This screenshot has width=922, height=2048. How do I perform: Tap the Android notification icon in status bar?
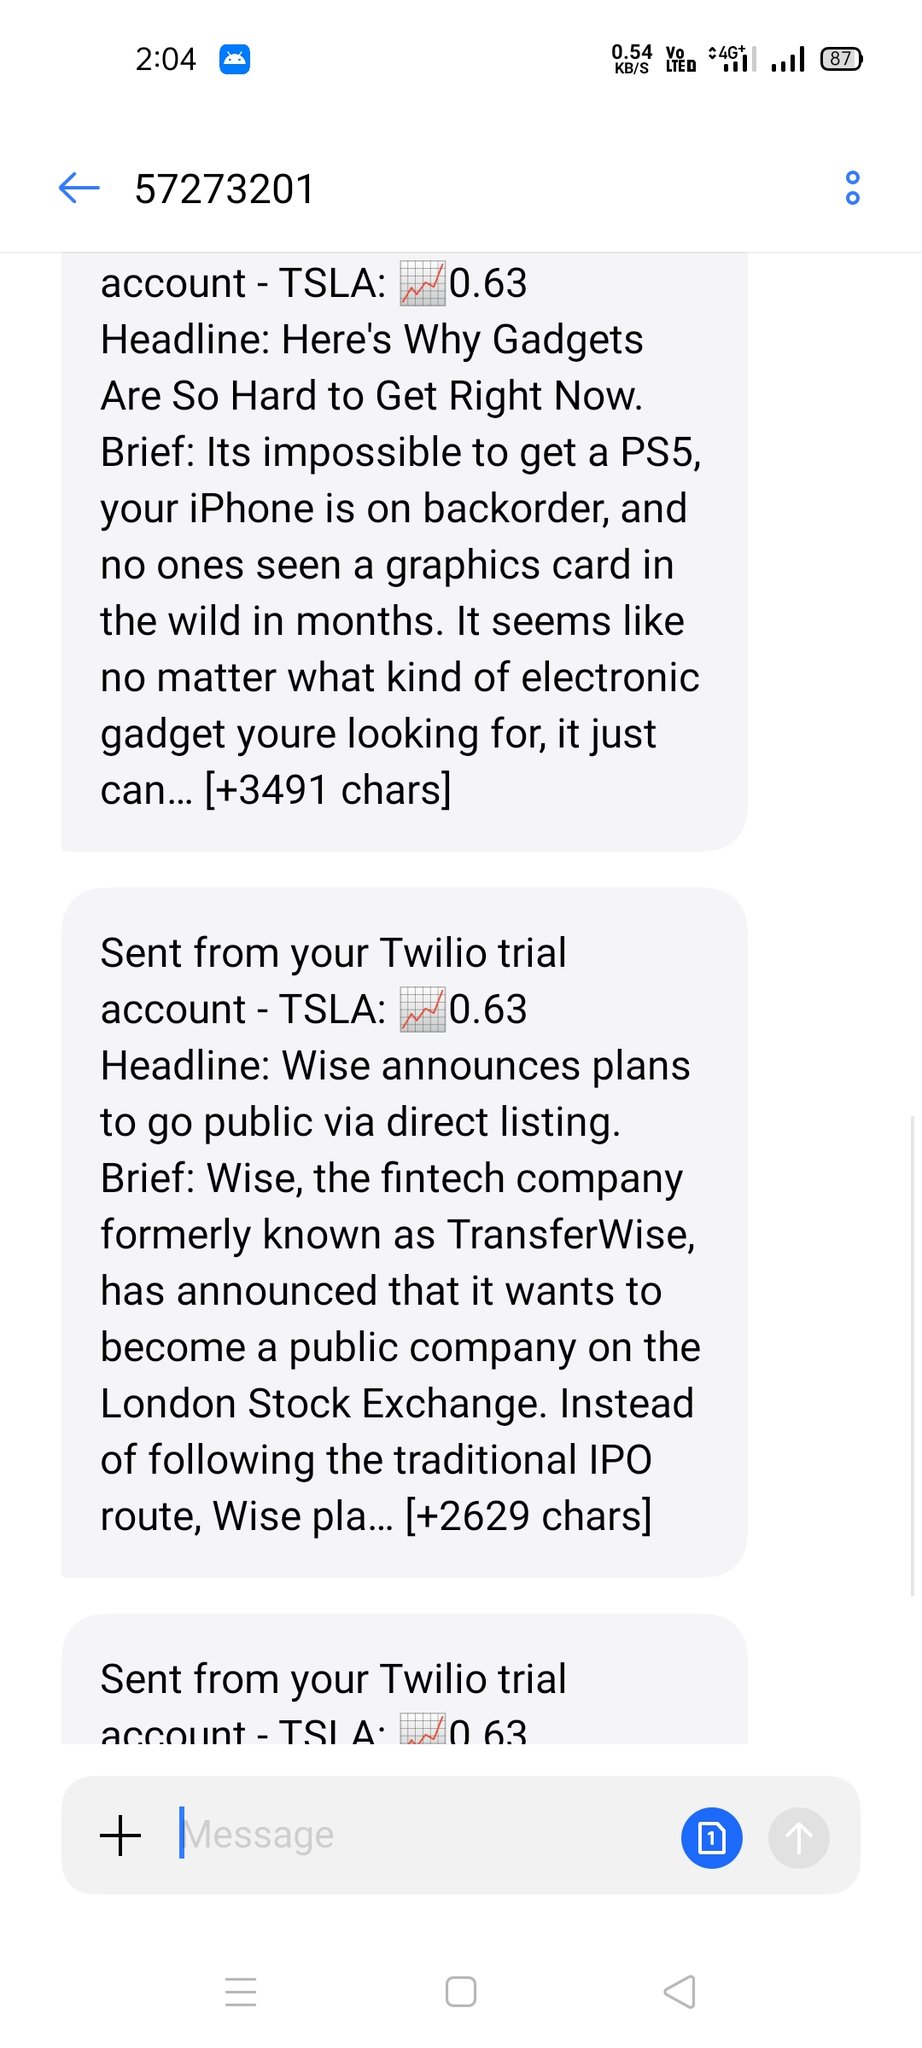coord(235,59)
